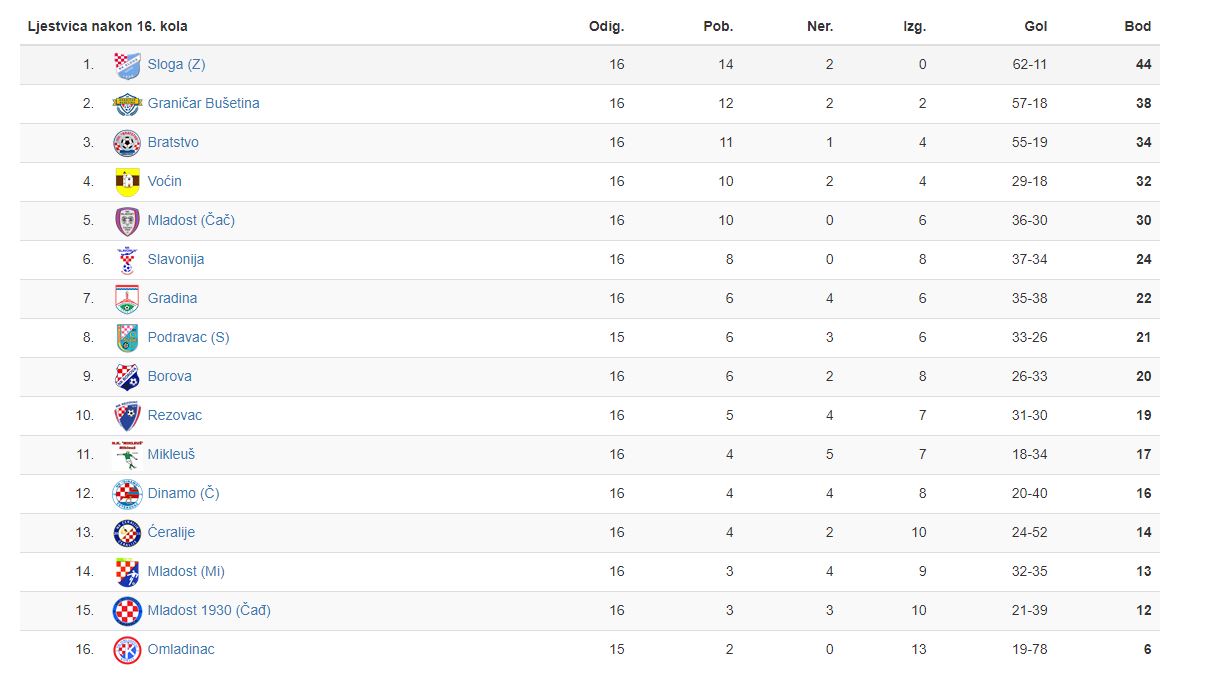1210x680 pixels.
Task: Click the Graničar Bušetina club crest
Action: click(127, 103)
